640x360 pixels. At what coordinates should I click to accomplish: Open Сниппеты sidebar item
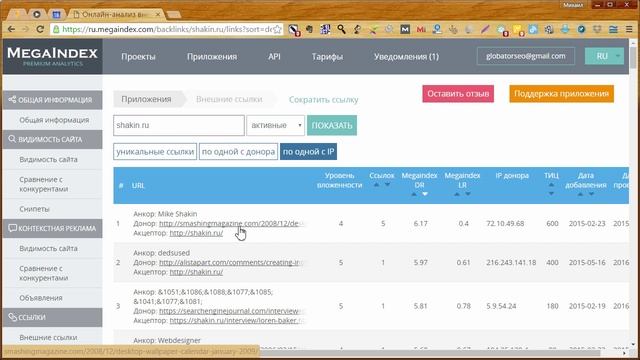click(x=34, y=209)
